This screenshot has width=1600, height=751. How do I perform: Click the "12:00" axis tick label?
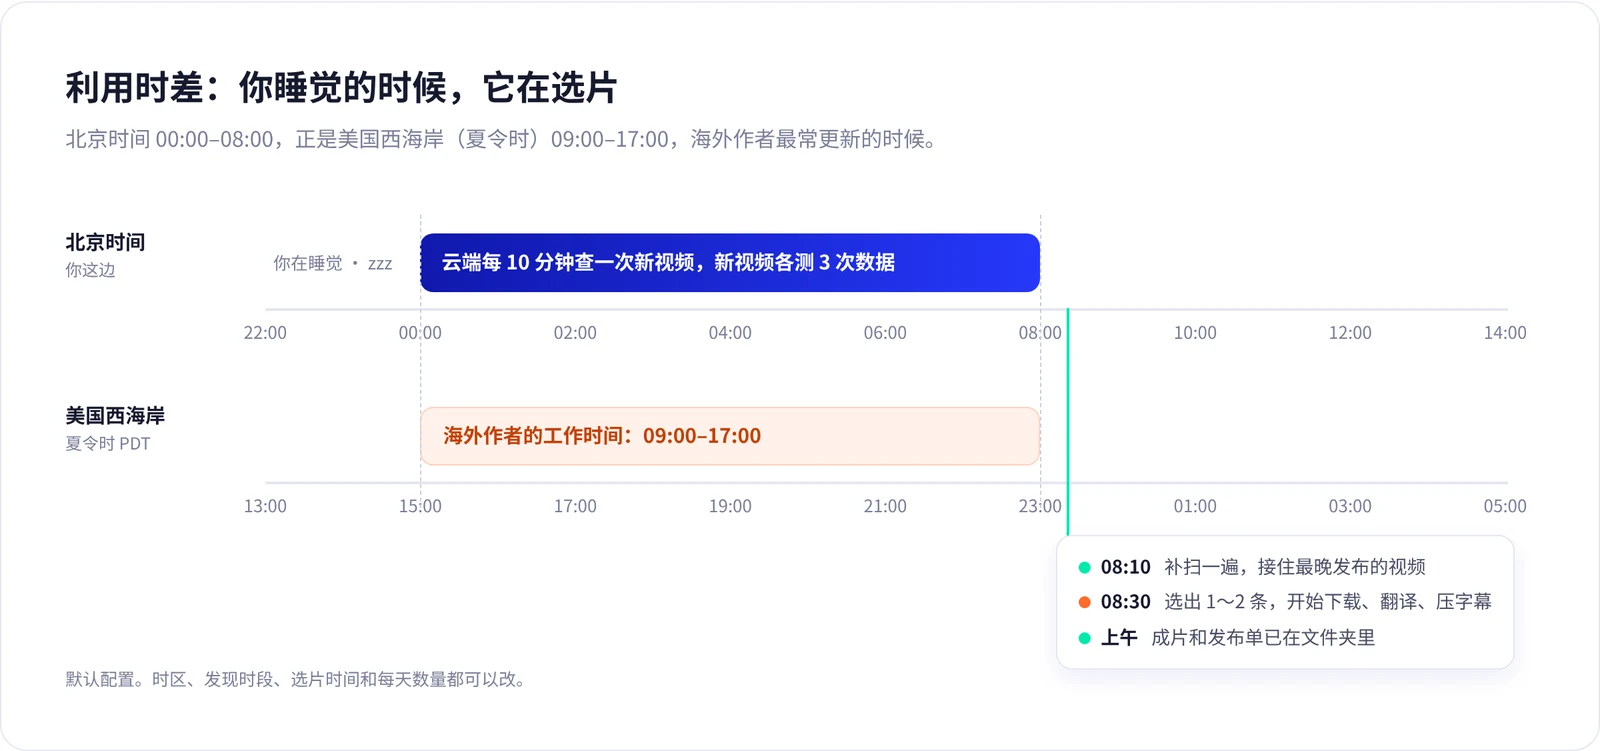point(1350,333)
